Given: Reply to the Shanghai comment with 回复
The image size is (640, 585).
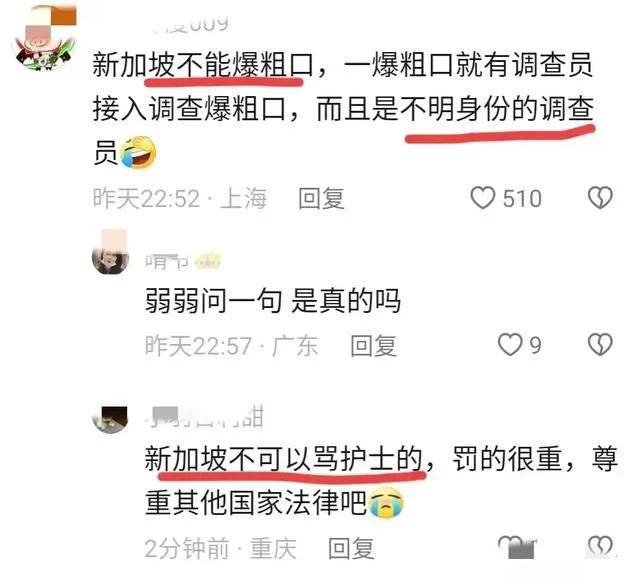Looking at the screenshot, I should (x=321, y=198).
